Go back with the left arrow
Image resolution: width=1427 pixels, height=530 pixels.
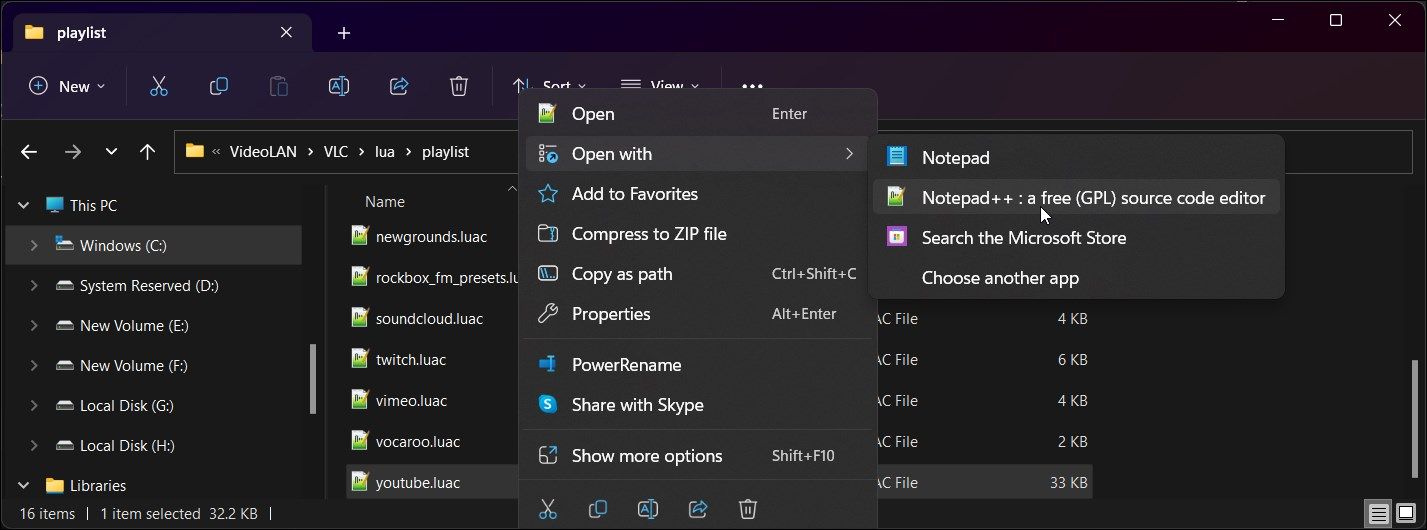(x=29, y=152)
